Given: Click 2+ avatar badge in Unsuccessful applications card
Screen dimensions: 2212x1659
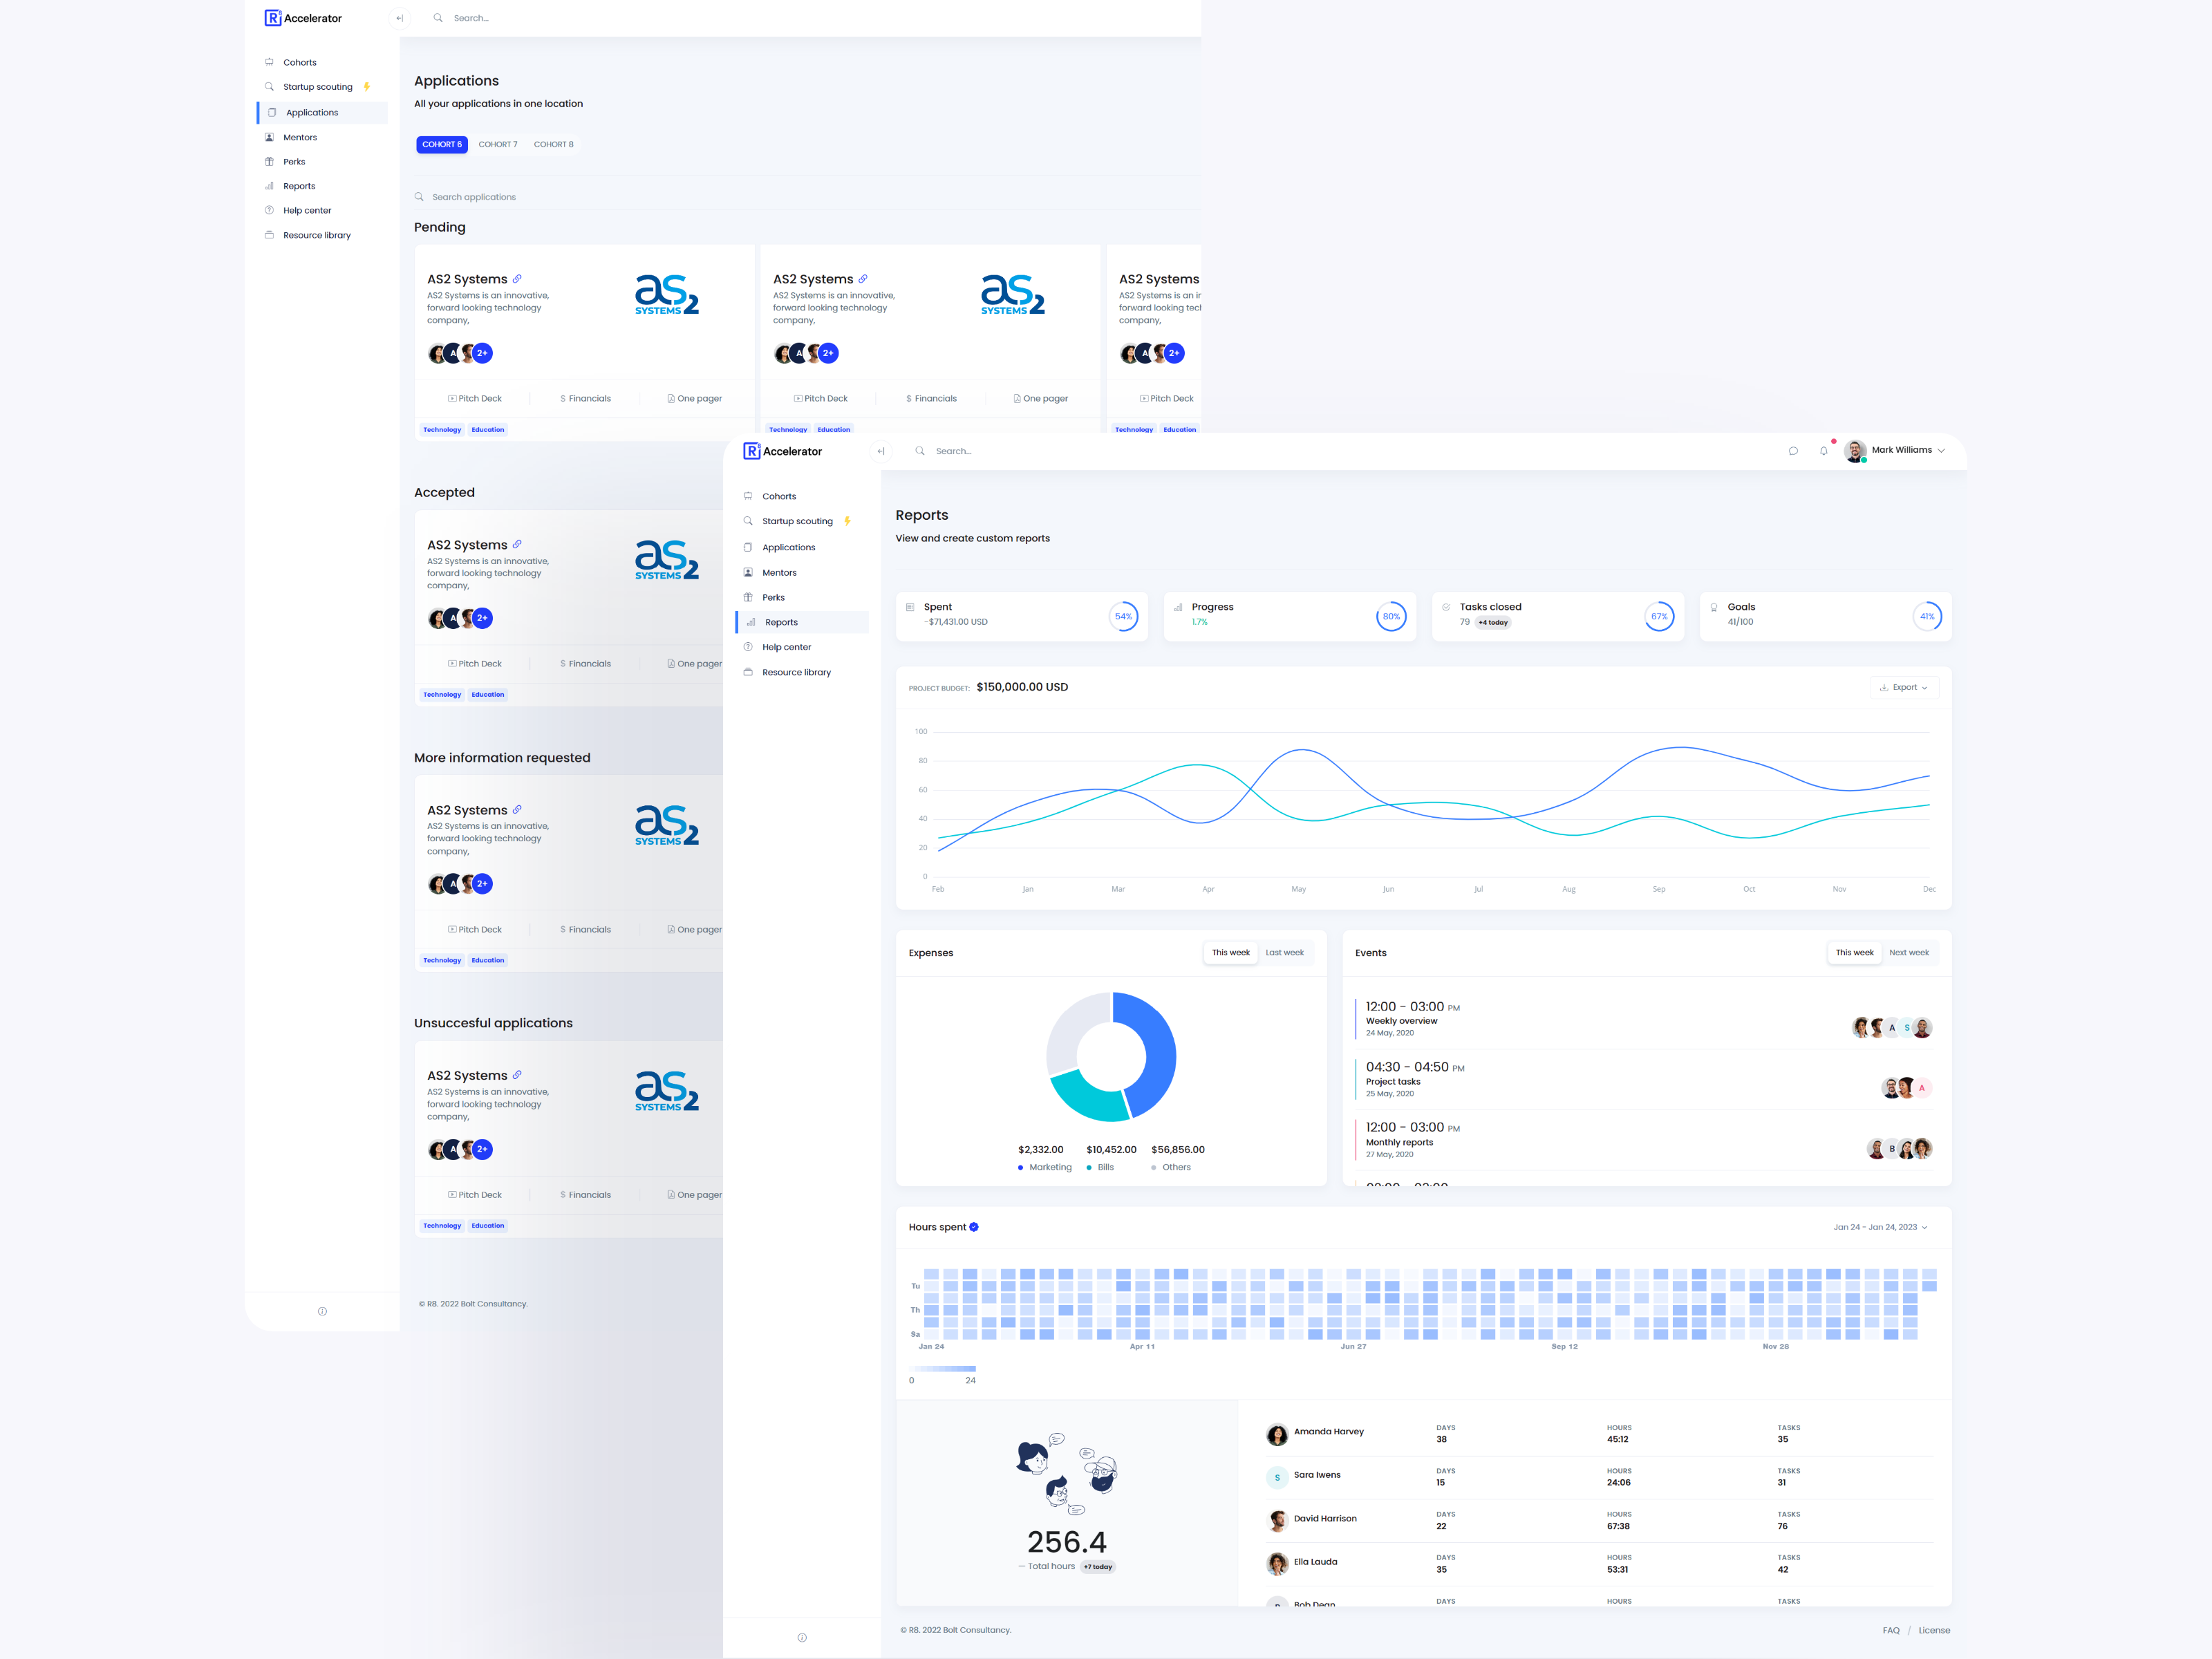Looking at the screenshot, I should tap(482, 1149).
